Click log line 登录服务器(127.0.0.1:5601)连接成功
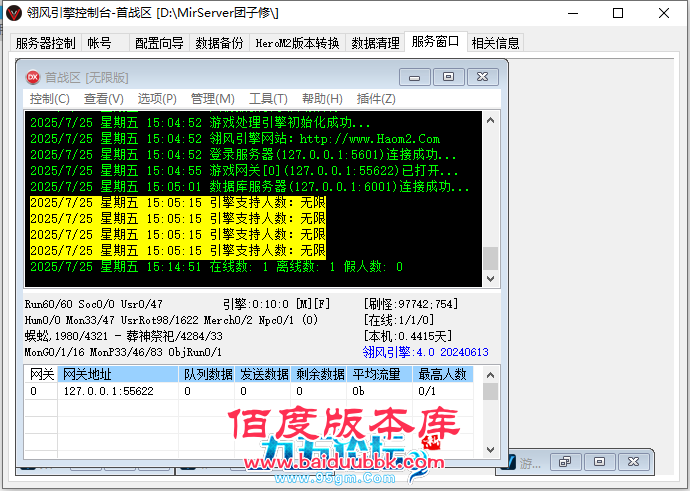 [x=243, y=154]
